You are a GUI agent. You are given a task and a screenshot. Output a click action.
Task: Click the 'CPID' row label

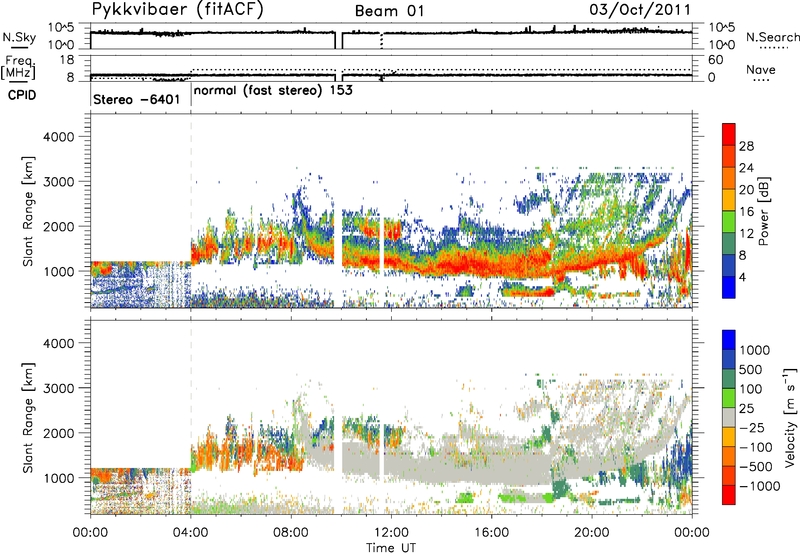[x=22, y=95]
